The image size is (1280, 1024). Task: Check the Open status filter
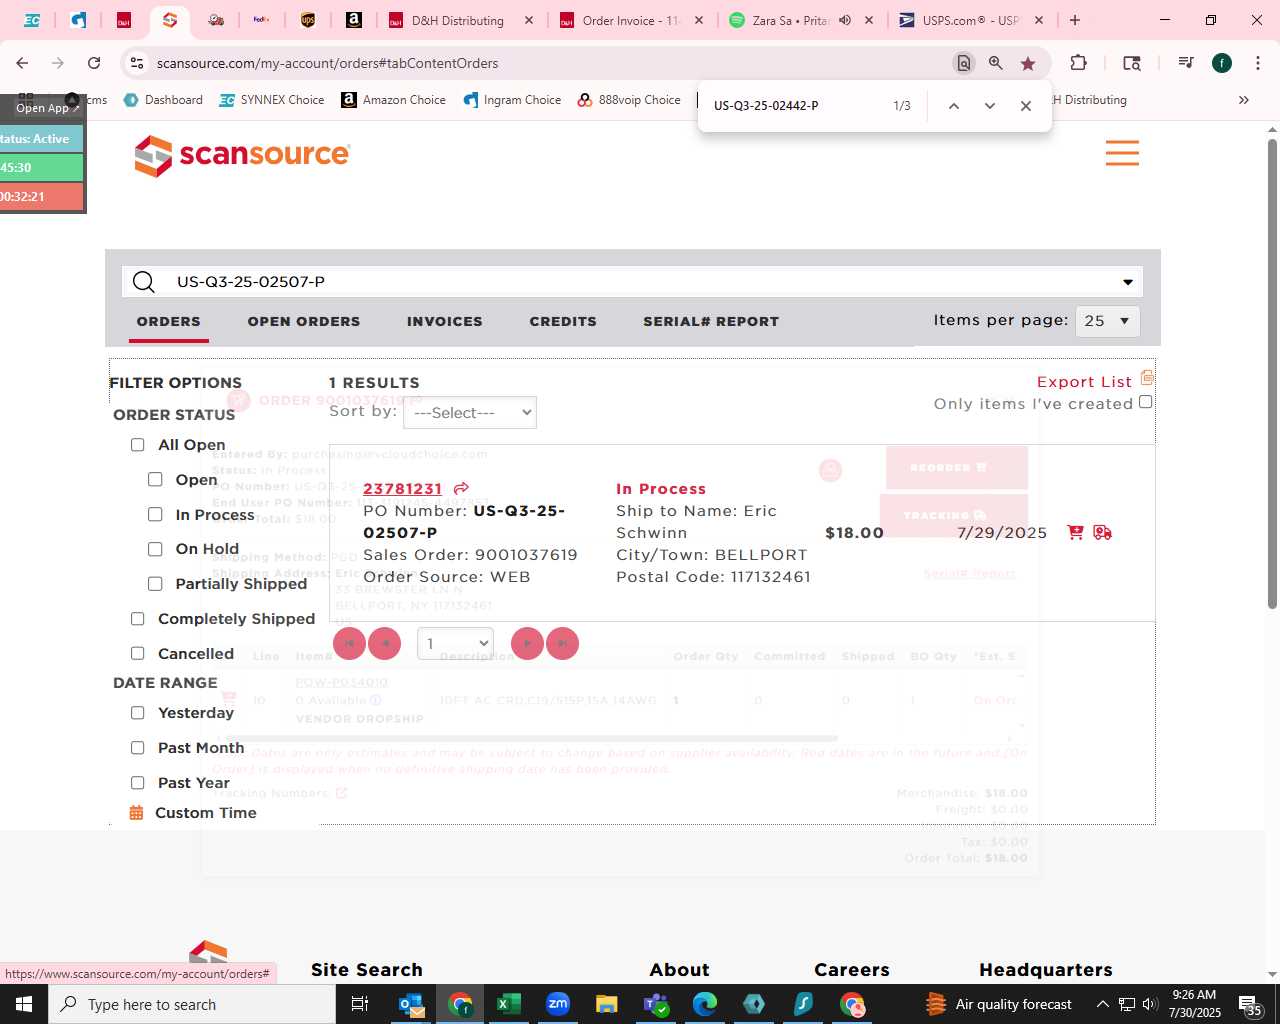(155, 480)
